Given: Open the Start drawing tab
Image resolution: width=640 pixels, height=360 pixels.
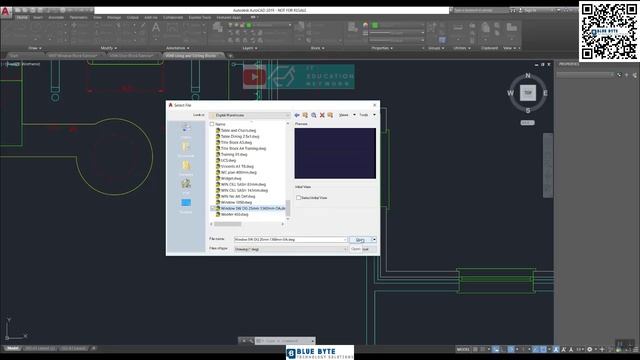Looking at the screenshot, I should 13,56.
